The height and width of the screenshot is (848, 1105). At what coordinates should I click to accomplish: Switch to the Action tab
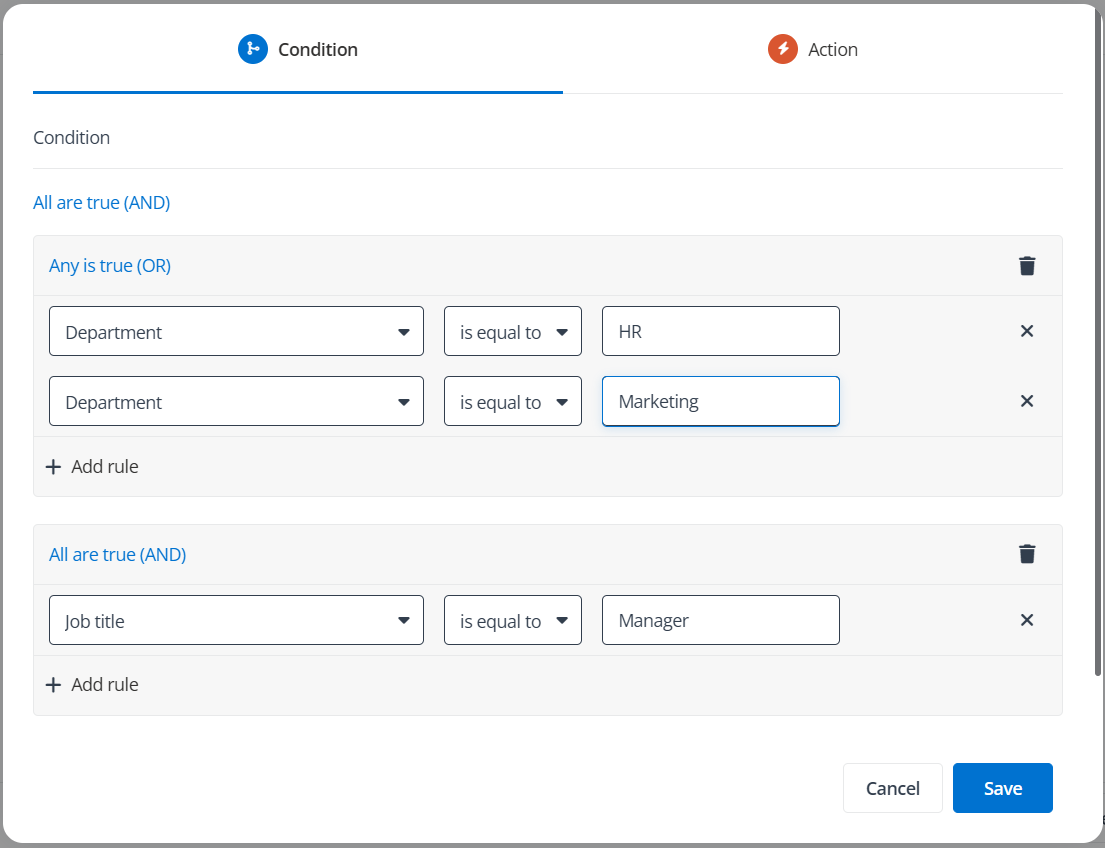click(x=812, y=49)
